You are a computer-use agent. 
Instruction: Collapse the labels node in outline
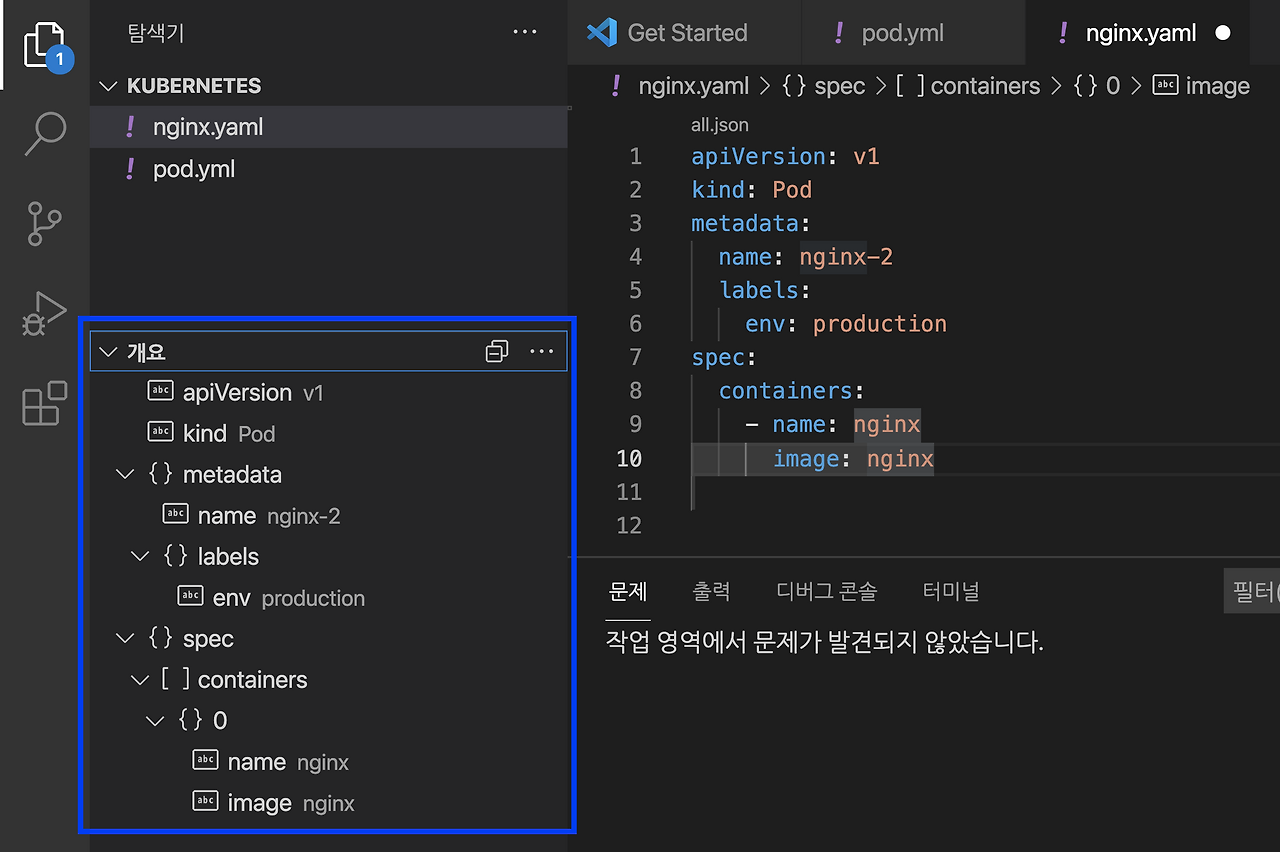140,556
